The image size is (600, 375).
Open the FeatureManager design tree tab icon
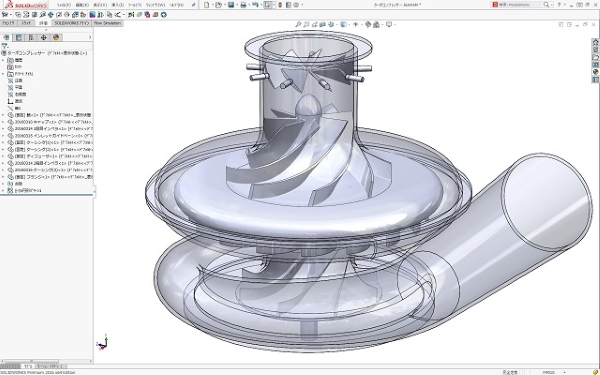point(7,38)
